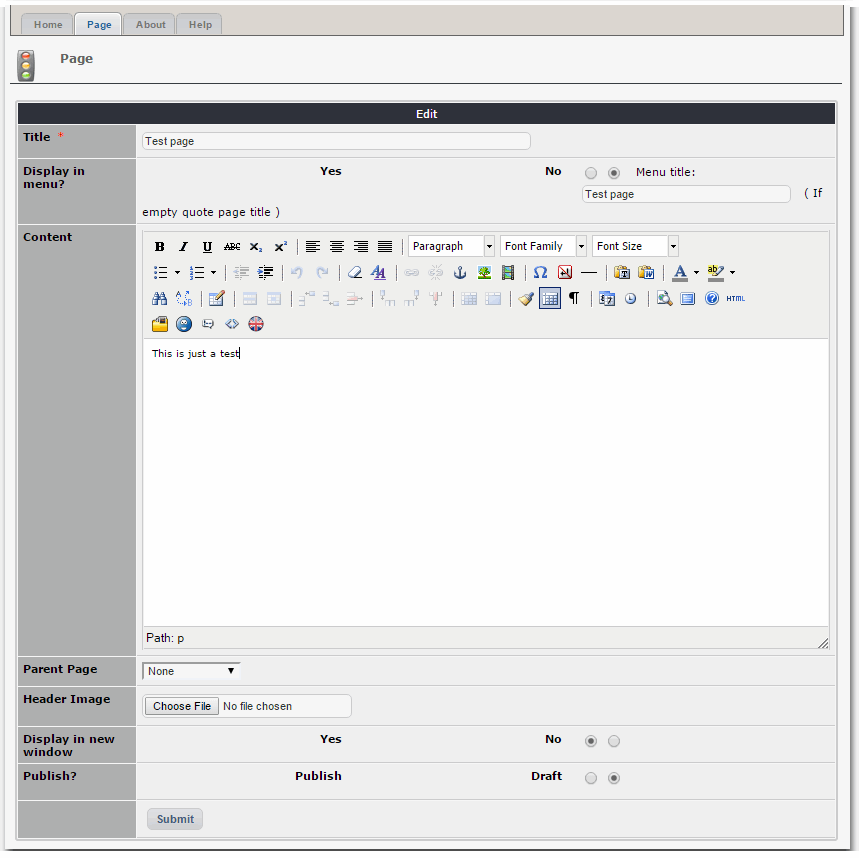Center align the text
The height and width of the screenshot is (858, 859).
point(337,247)
